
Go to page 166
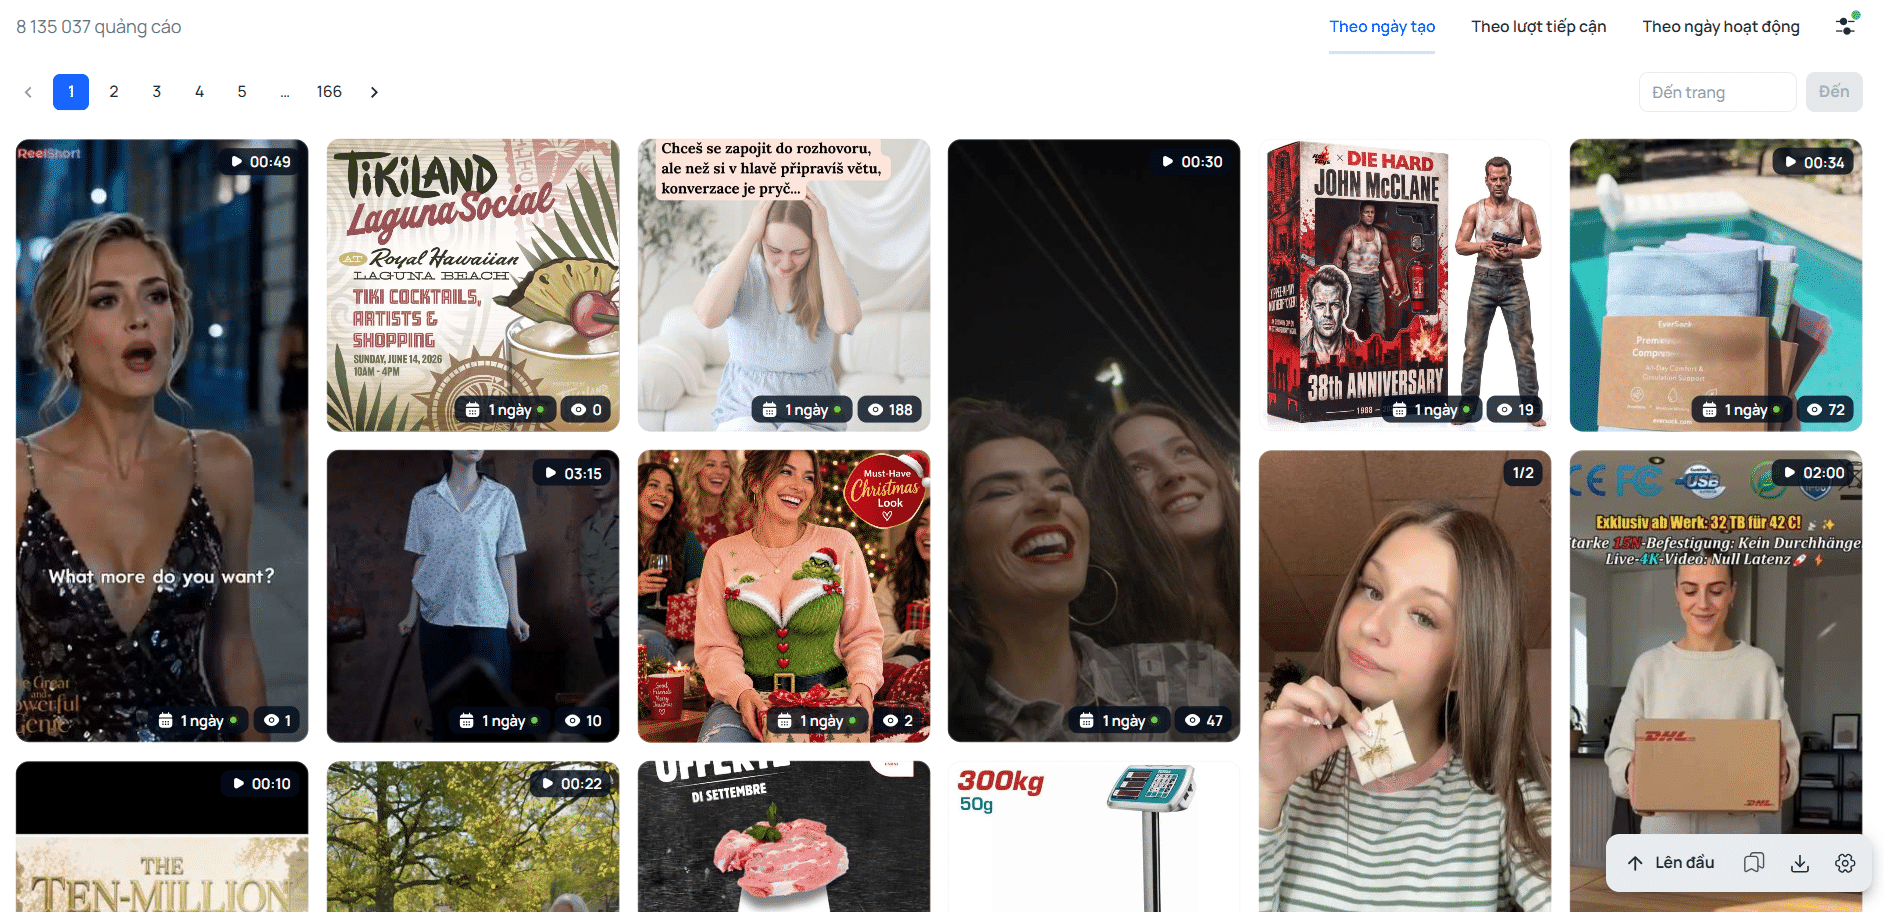pos(329,92)
